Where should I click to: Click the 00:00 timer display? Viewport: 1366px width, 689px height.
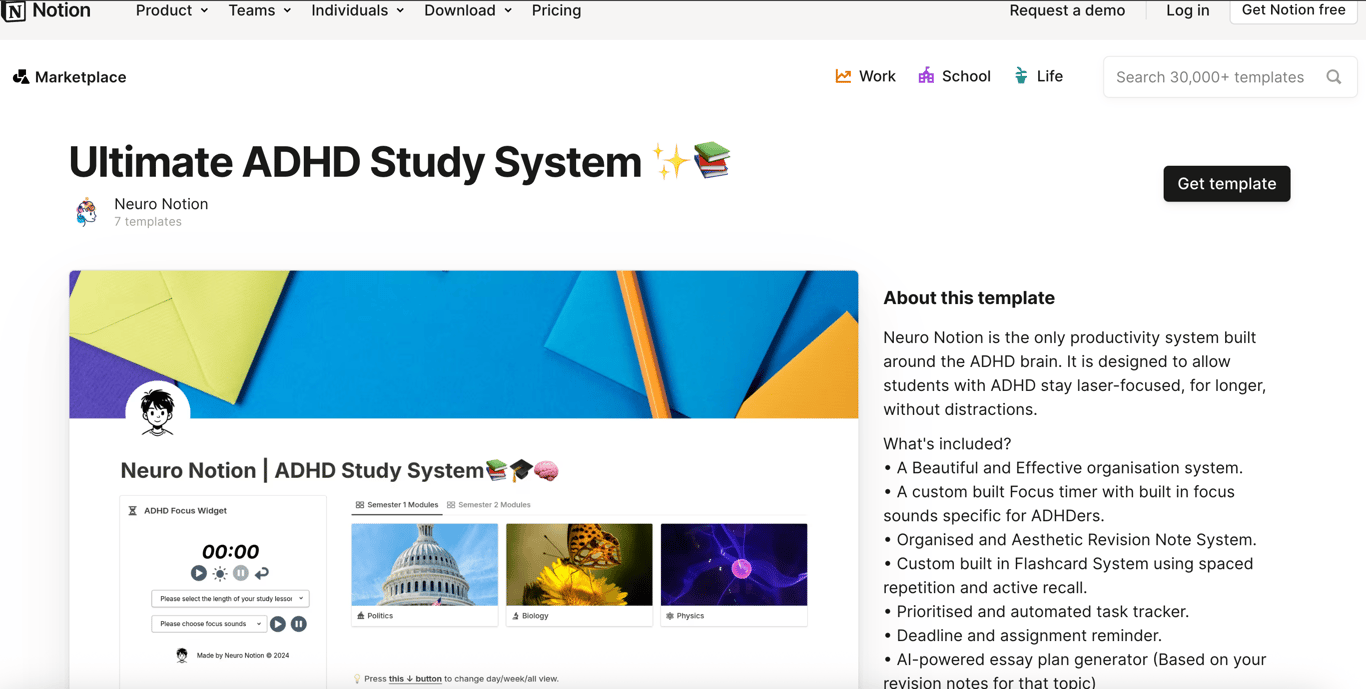pyautogui.click(x=230, y=551)
